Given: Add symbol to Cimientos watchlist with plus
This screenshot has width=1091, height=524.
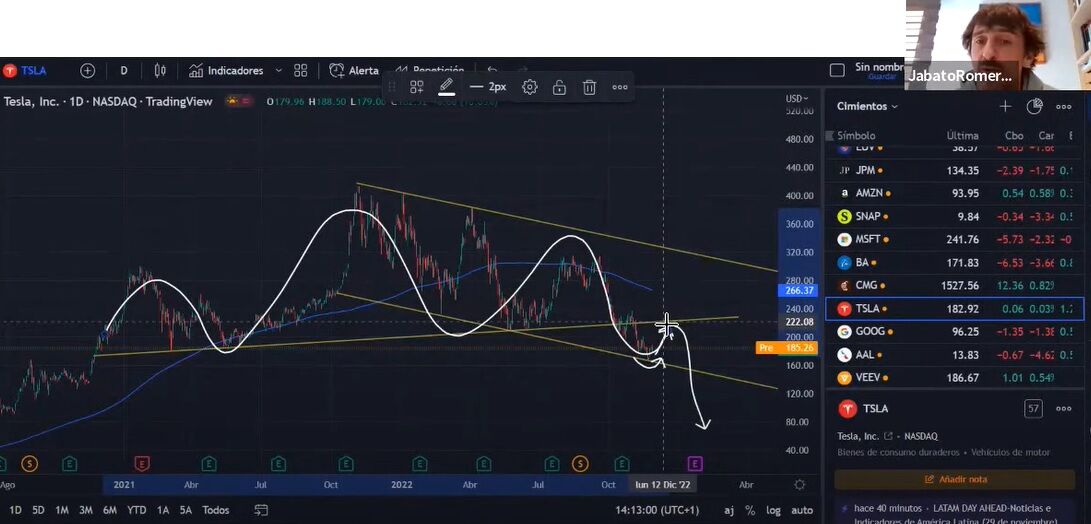Looking at the screenshot, I should (x=1005, y=106).
